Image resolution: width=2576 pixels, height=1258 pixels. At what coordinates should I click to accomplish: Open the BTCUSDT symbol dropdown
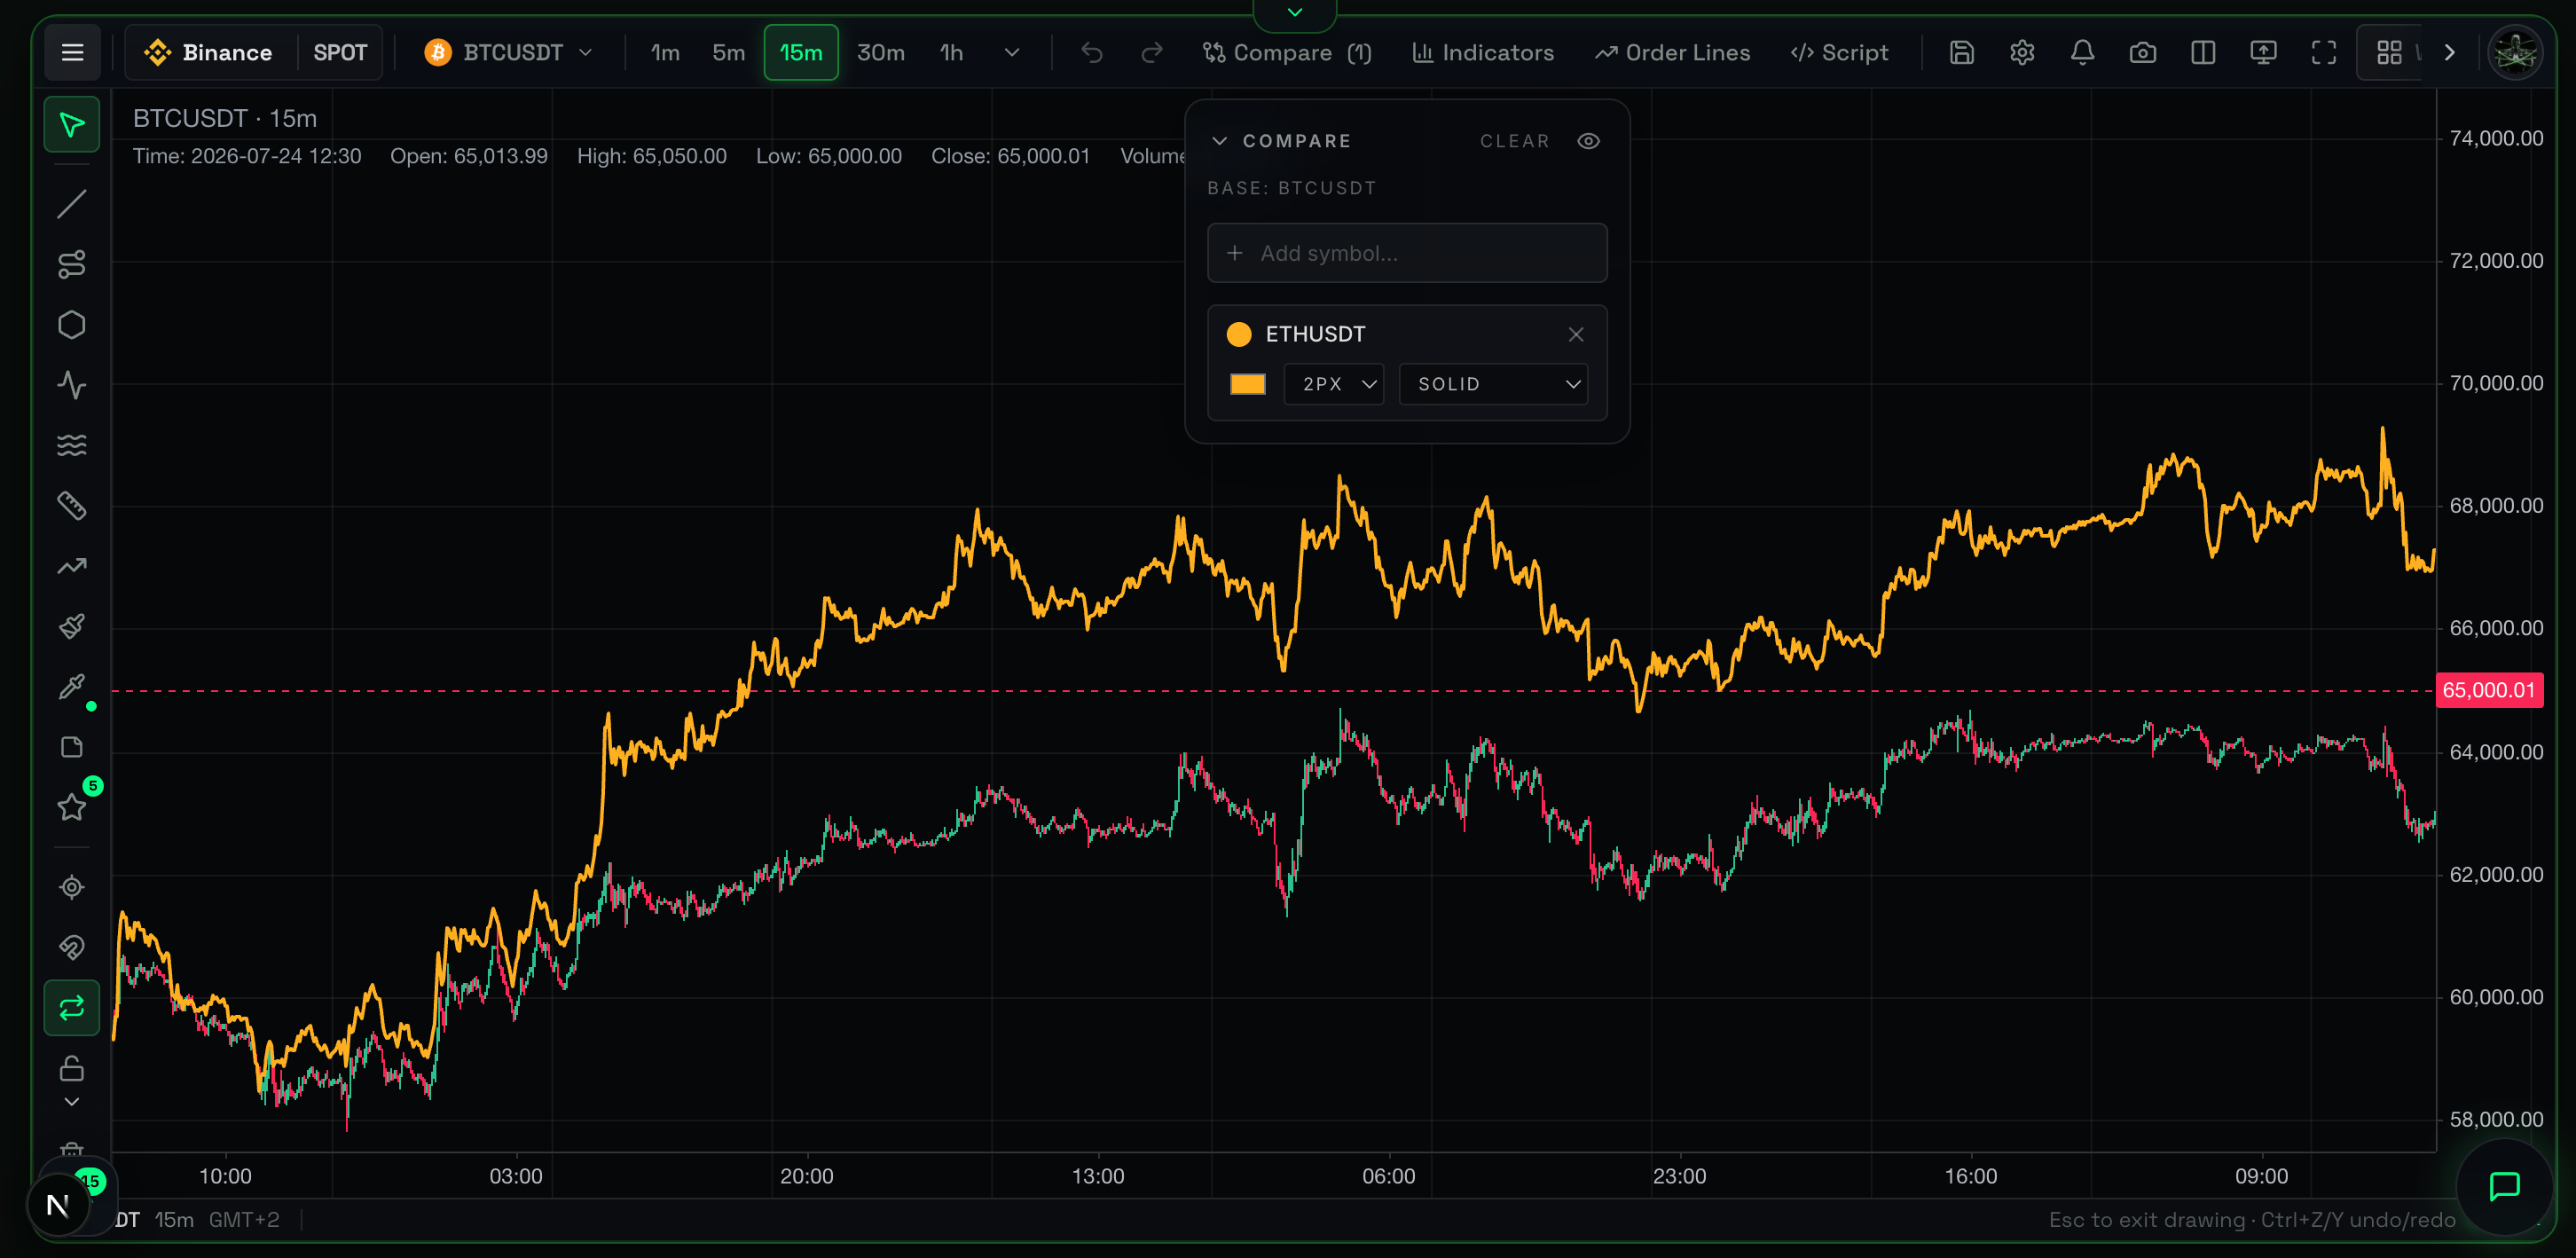click(509, 53)
